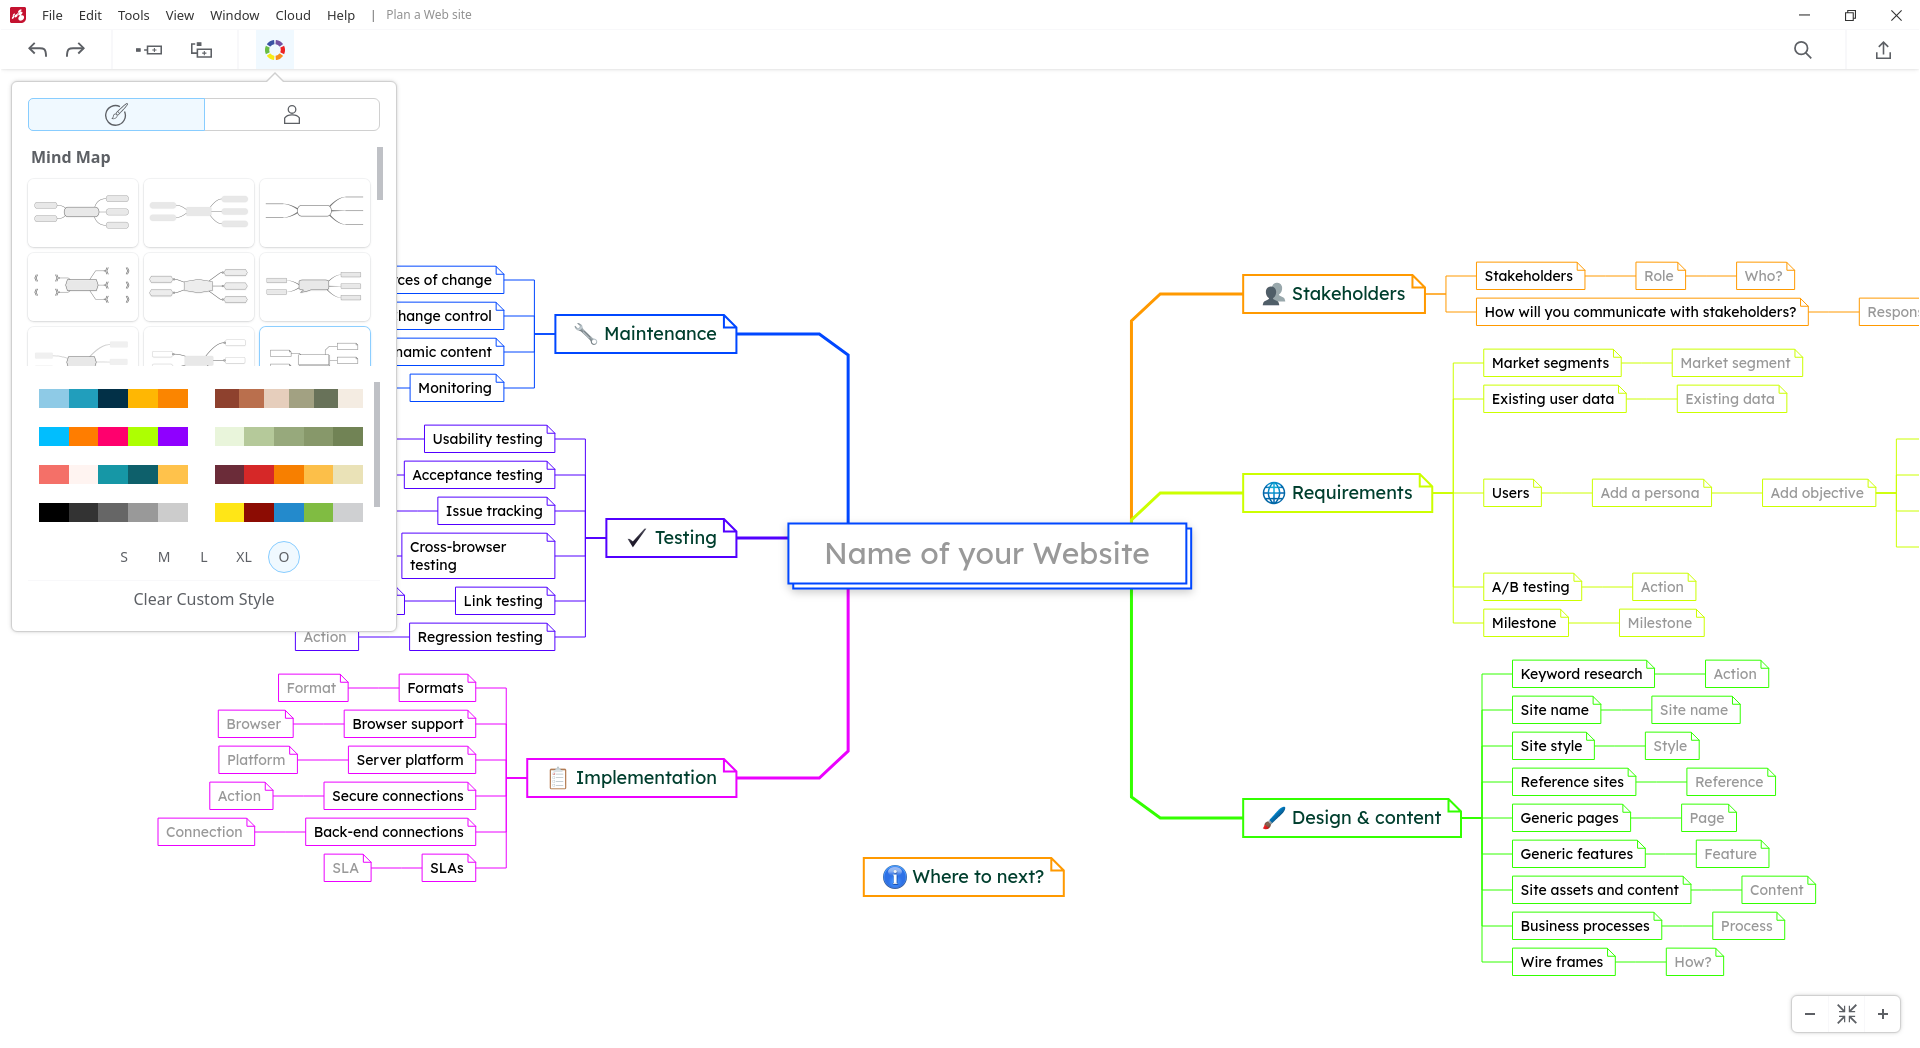Click the fit-to-screen zoom icon
1920x1048 pixels.
coord(1847,1014)
